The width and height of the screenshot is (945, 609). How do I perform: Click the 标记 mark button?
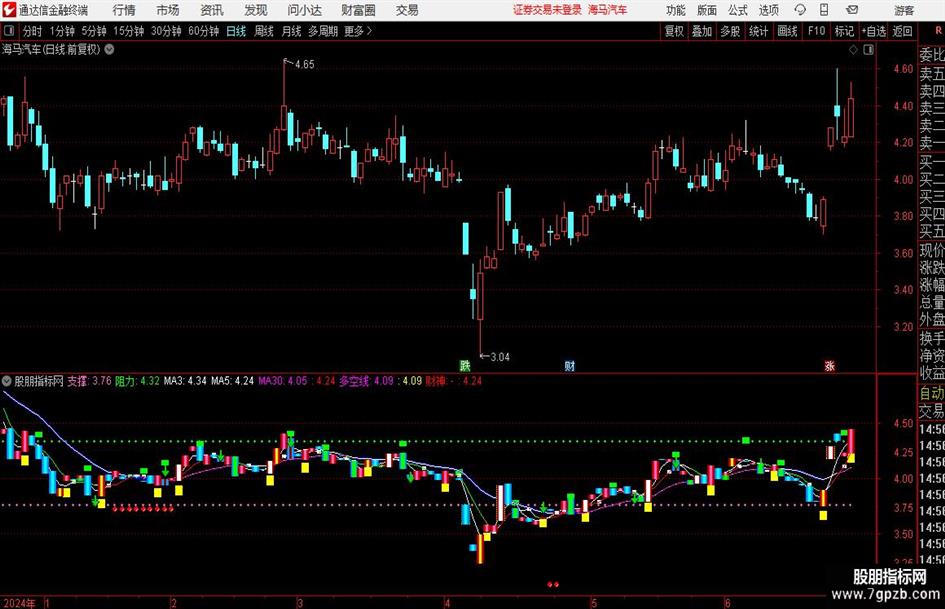pos(844,31)
